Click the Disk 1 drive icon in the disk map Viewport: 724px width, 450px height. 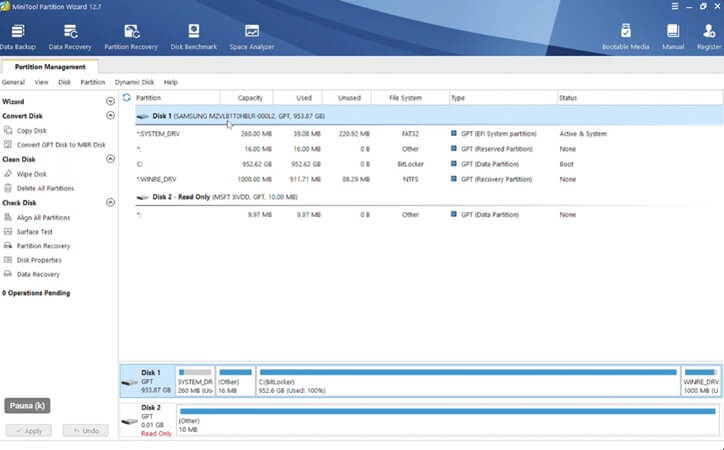point(129,383)
